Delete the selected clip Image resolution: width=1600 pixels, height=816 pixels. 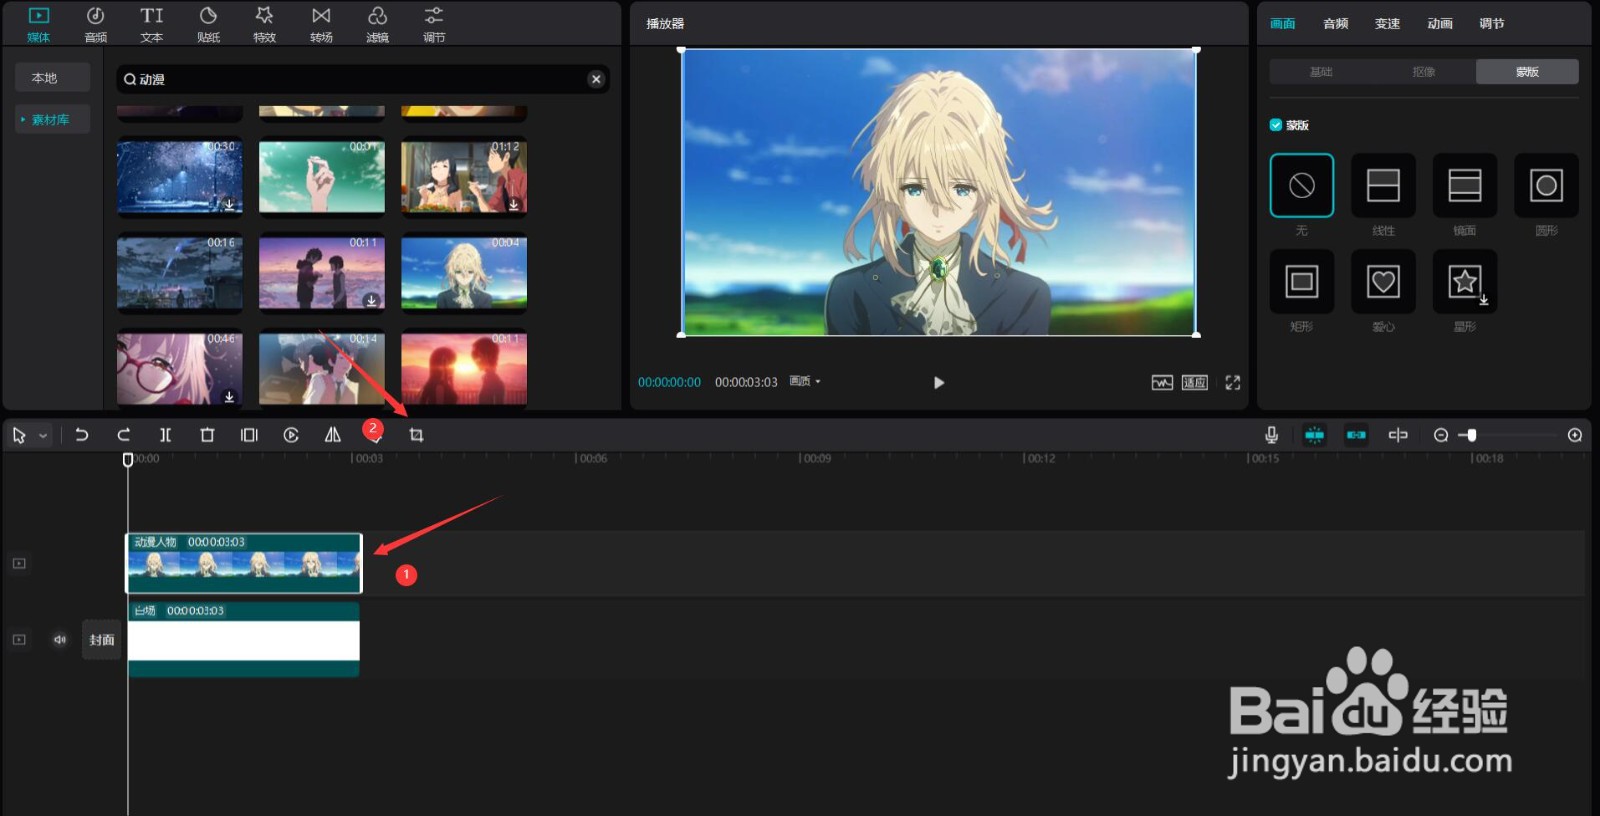tap(207, 435)
